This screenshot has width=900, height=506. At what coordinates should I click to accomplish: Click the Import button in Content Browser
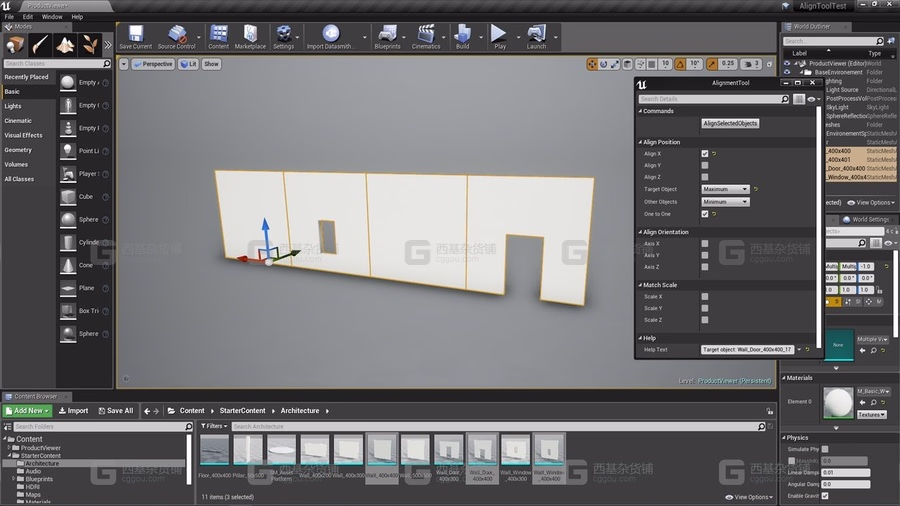click(x=73, y=411)
